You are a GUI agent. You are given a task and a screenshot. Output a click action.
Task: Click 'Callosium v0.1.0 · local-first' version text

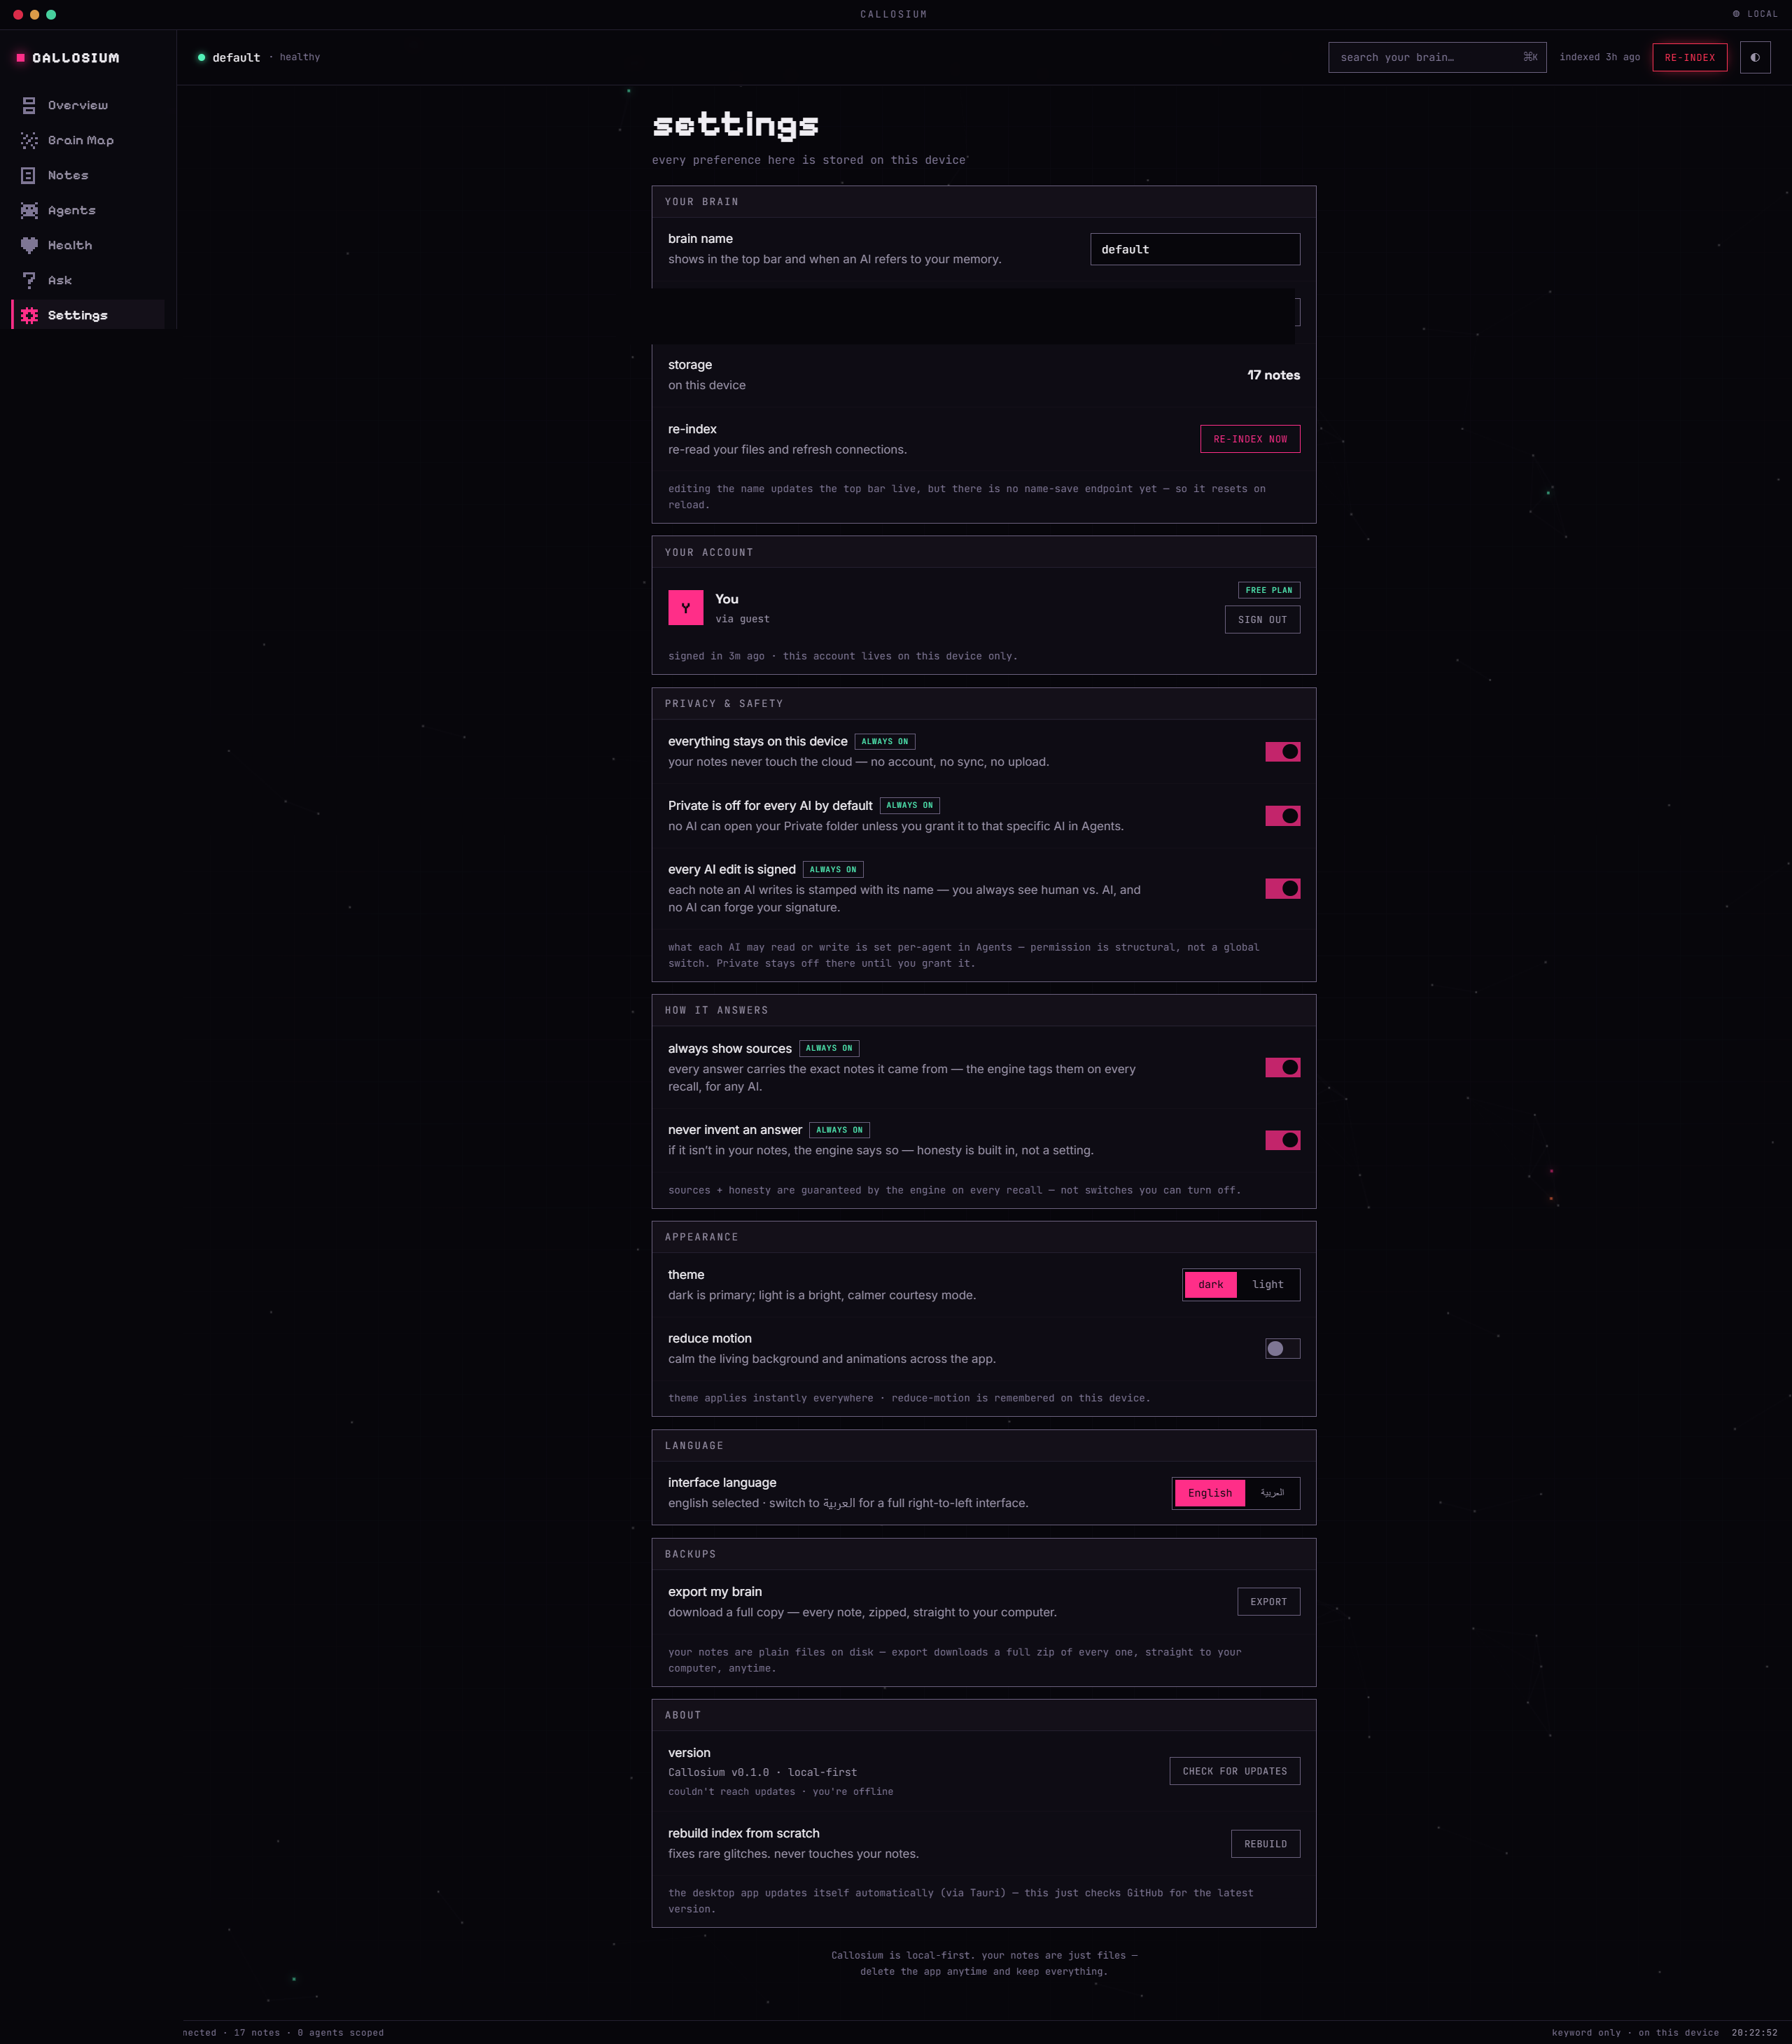(762, 1772)
